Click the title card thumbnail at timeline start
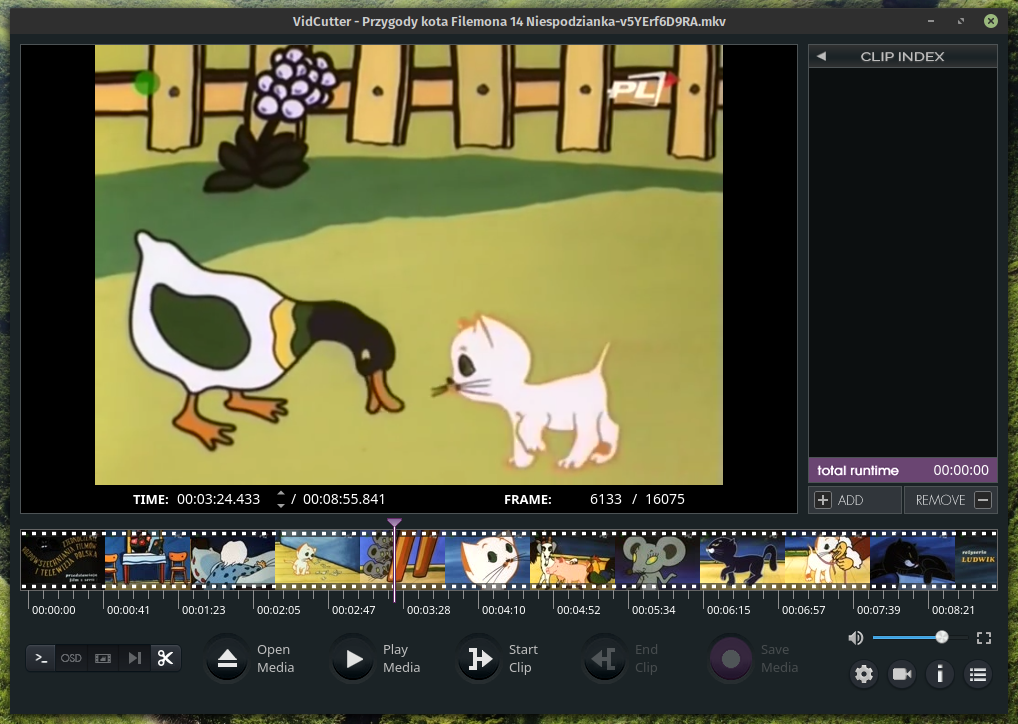The image size is (1018, 724). (x=63, y=560)
